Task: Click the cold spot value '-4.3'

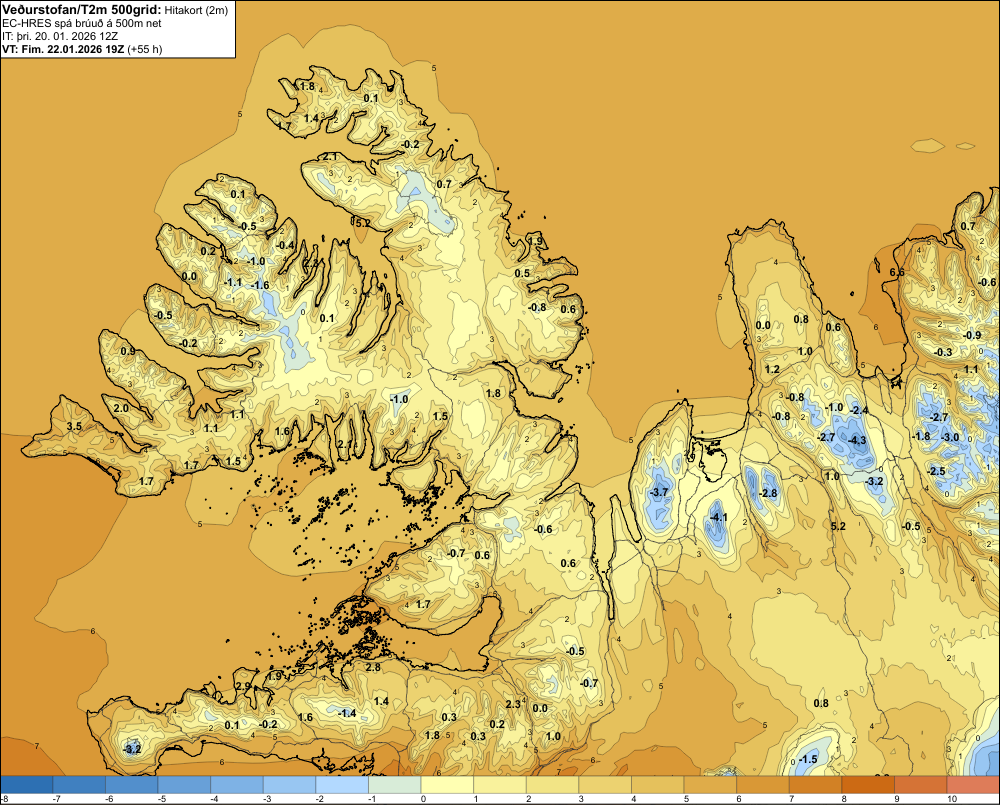Action: coord(857,440)
